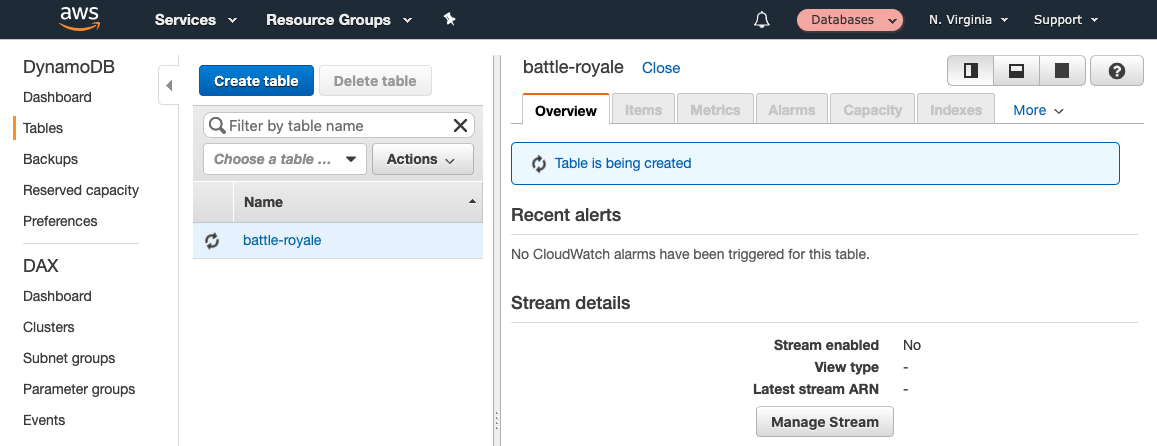Switch to the Metrics tab
This screenshot has width=1157, height=446.
pyautogui.click(x=715, y=109)
